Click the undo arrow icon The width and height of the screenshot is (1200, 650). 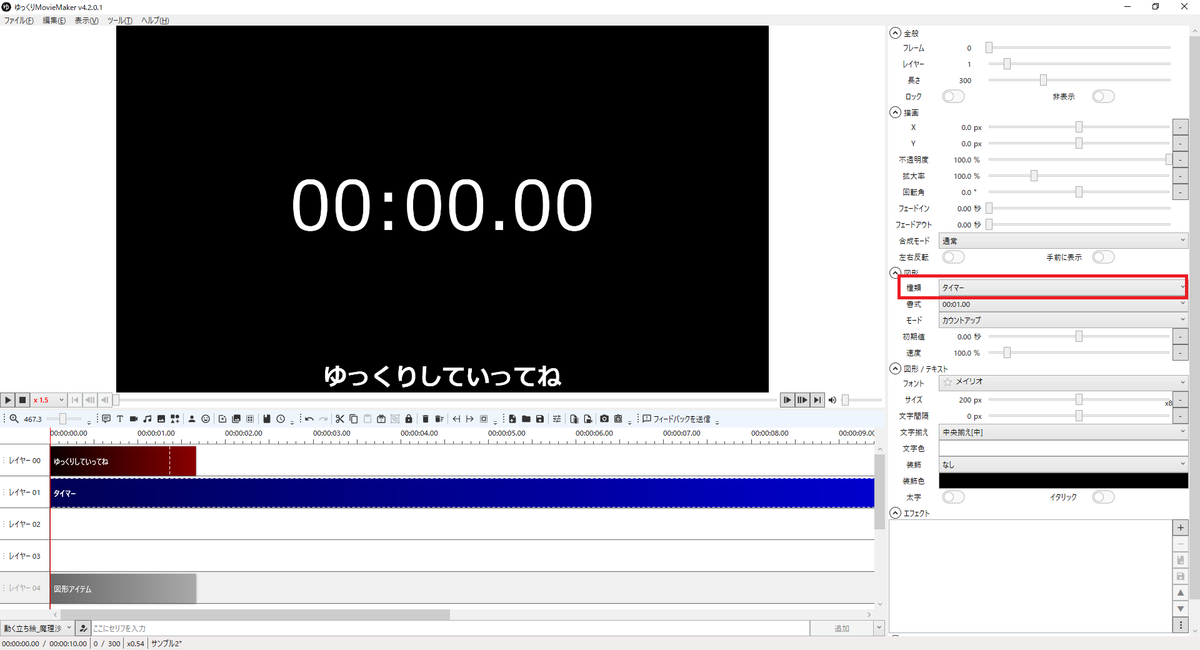(x=310, y=418)
